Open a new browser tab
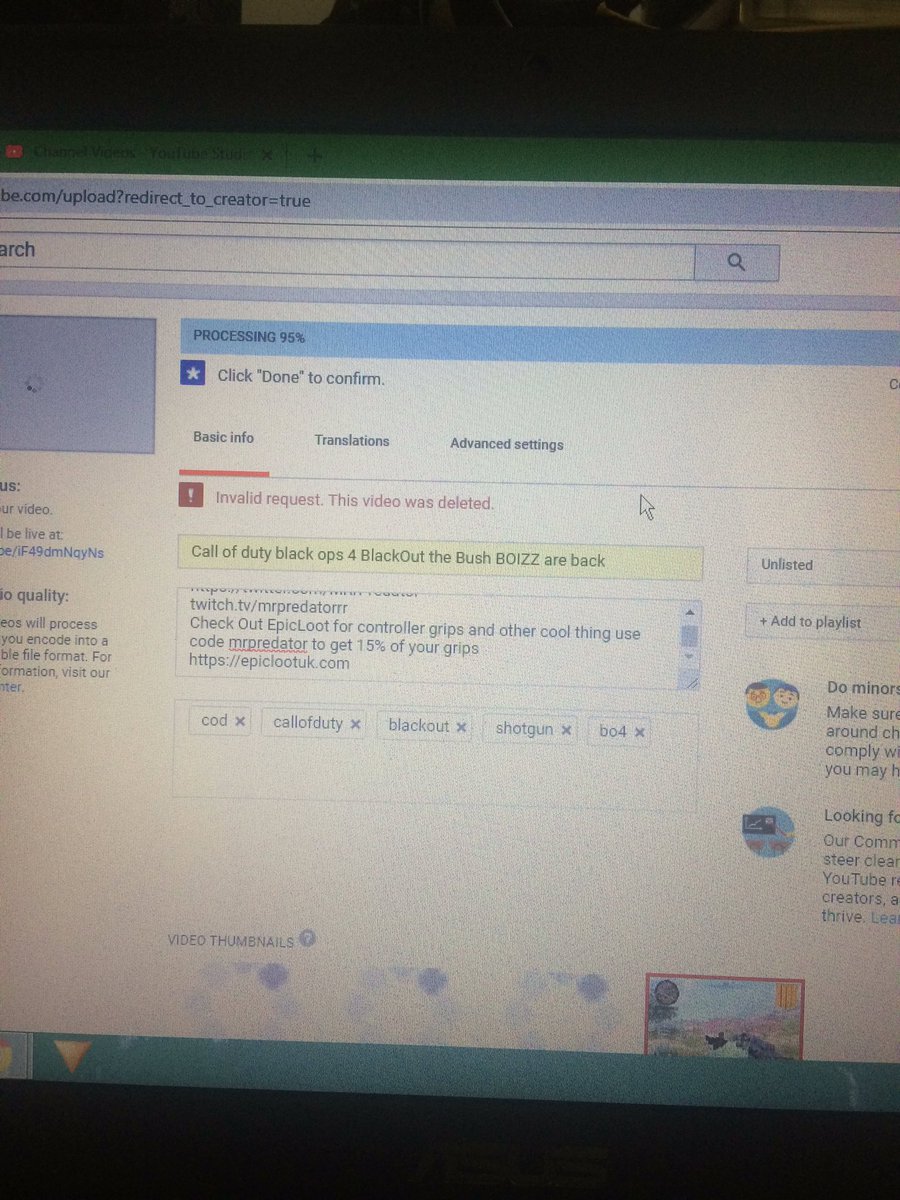The height and width of the screenshot is (1200, 900). [313, 154]
